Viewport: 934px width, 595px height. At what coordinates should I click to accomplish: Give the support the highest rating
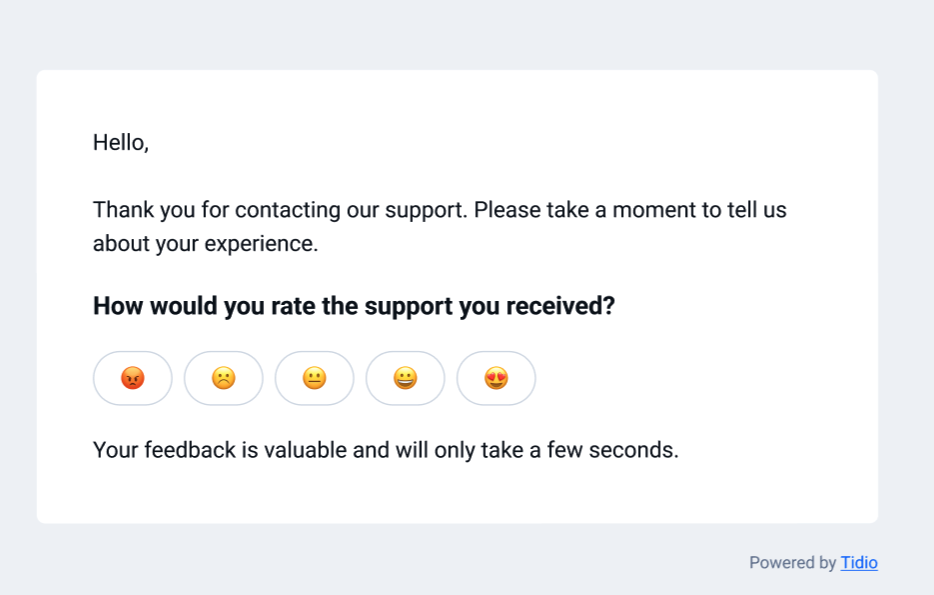pyautogui.click(x=496, y=378)
